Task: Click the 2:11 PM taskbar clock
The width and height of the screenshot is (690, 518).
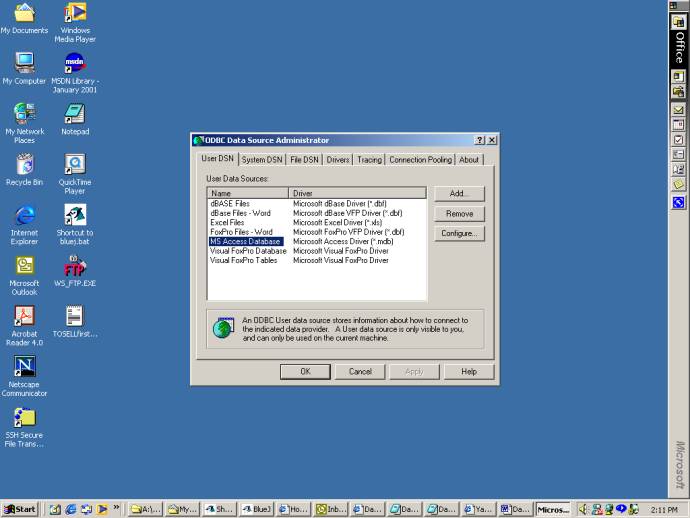Action: [x=664, y=510]
